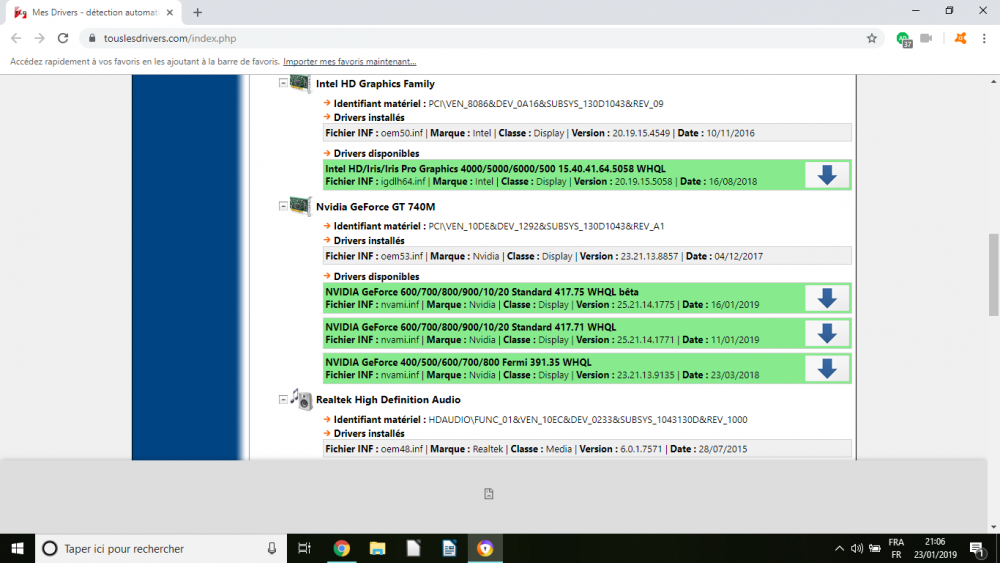Download NVIDIA 417.75 WHQL bêta driver
This screenshot has height=563, width=1000.
coord(826,298)
